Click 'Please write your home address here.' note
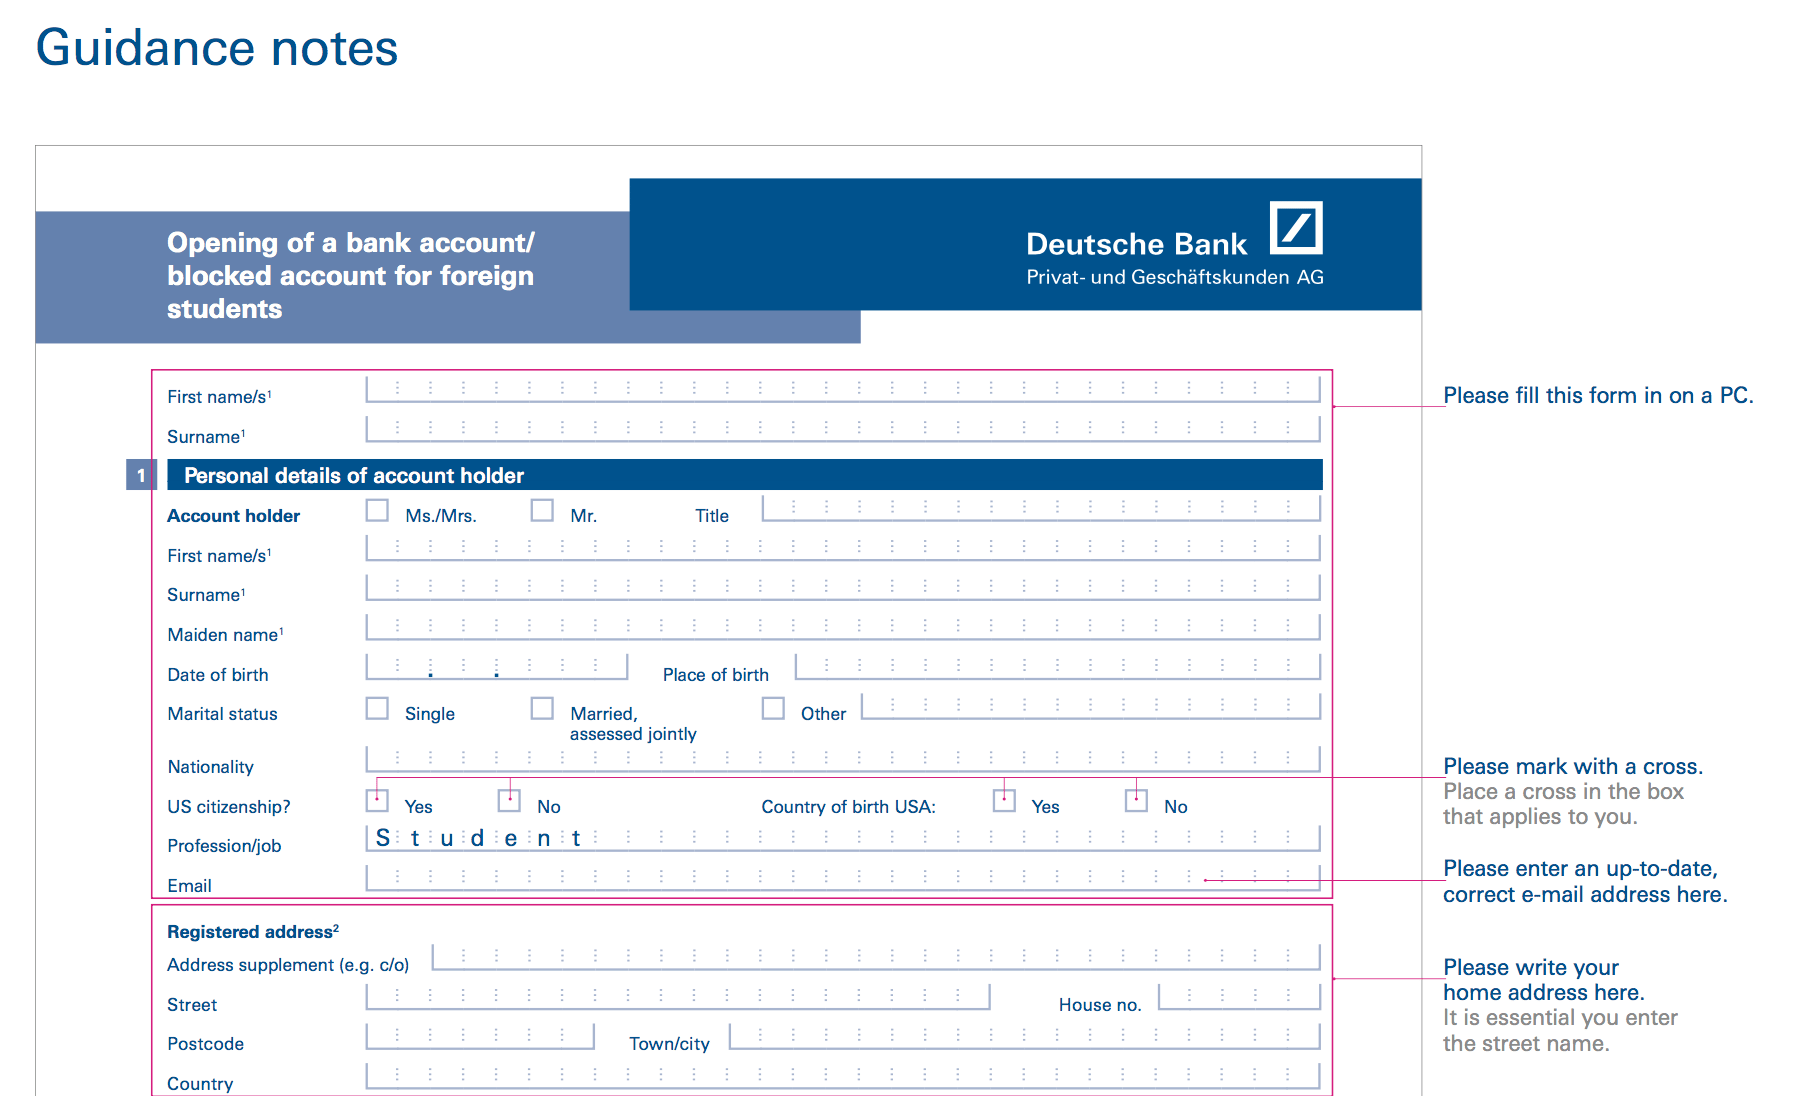Image resolution: width=1802 pixels, height=1096 pixels. pos(1544,980)
